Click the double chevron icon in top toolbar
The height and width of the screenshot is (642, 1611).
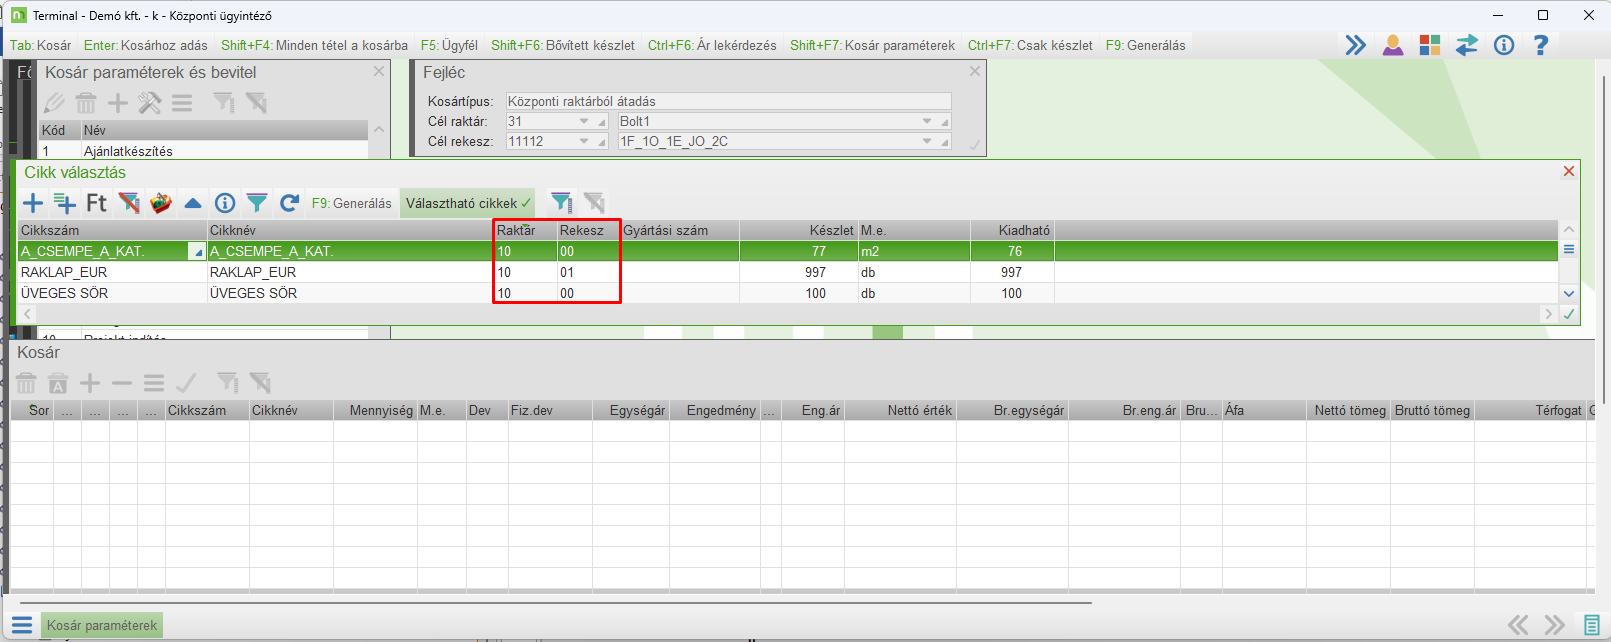1355,45
